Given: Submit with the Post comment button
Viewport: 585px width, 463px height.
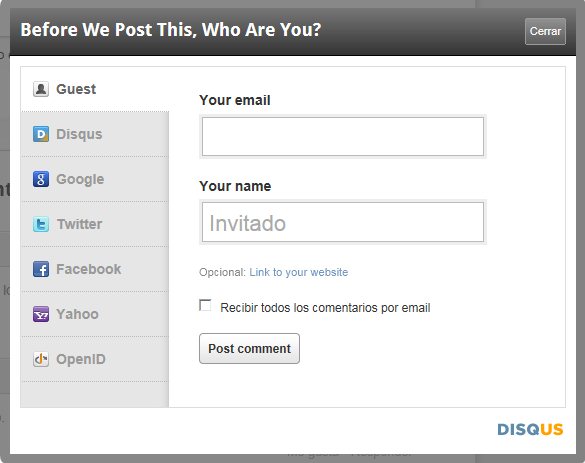Looking at the screenshot, I should click(249, 348).
